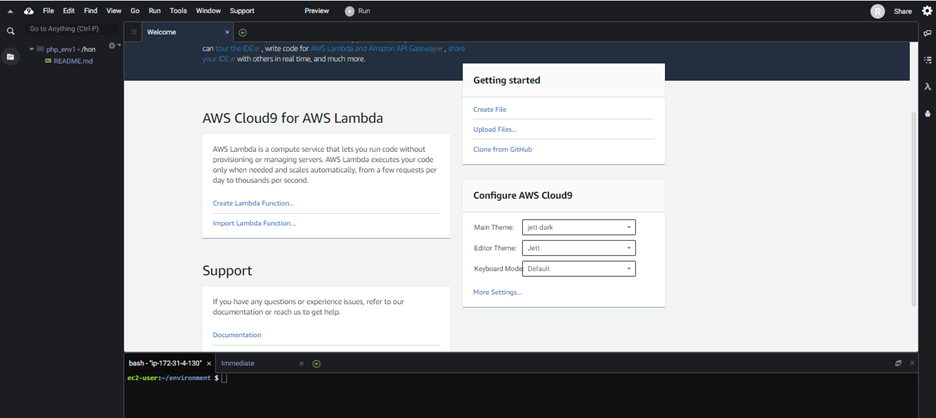Click the Preview button
The image size is (936, 418).
[x=316, y=11]
